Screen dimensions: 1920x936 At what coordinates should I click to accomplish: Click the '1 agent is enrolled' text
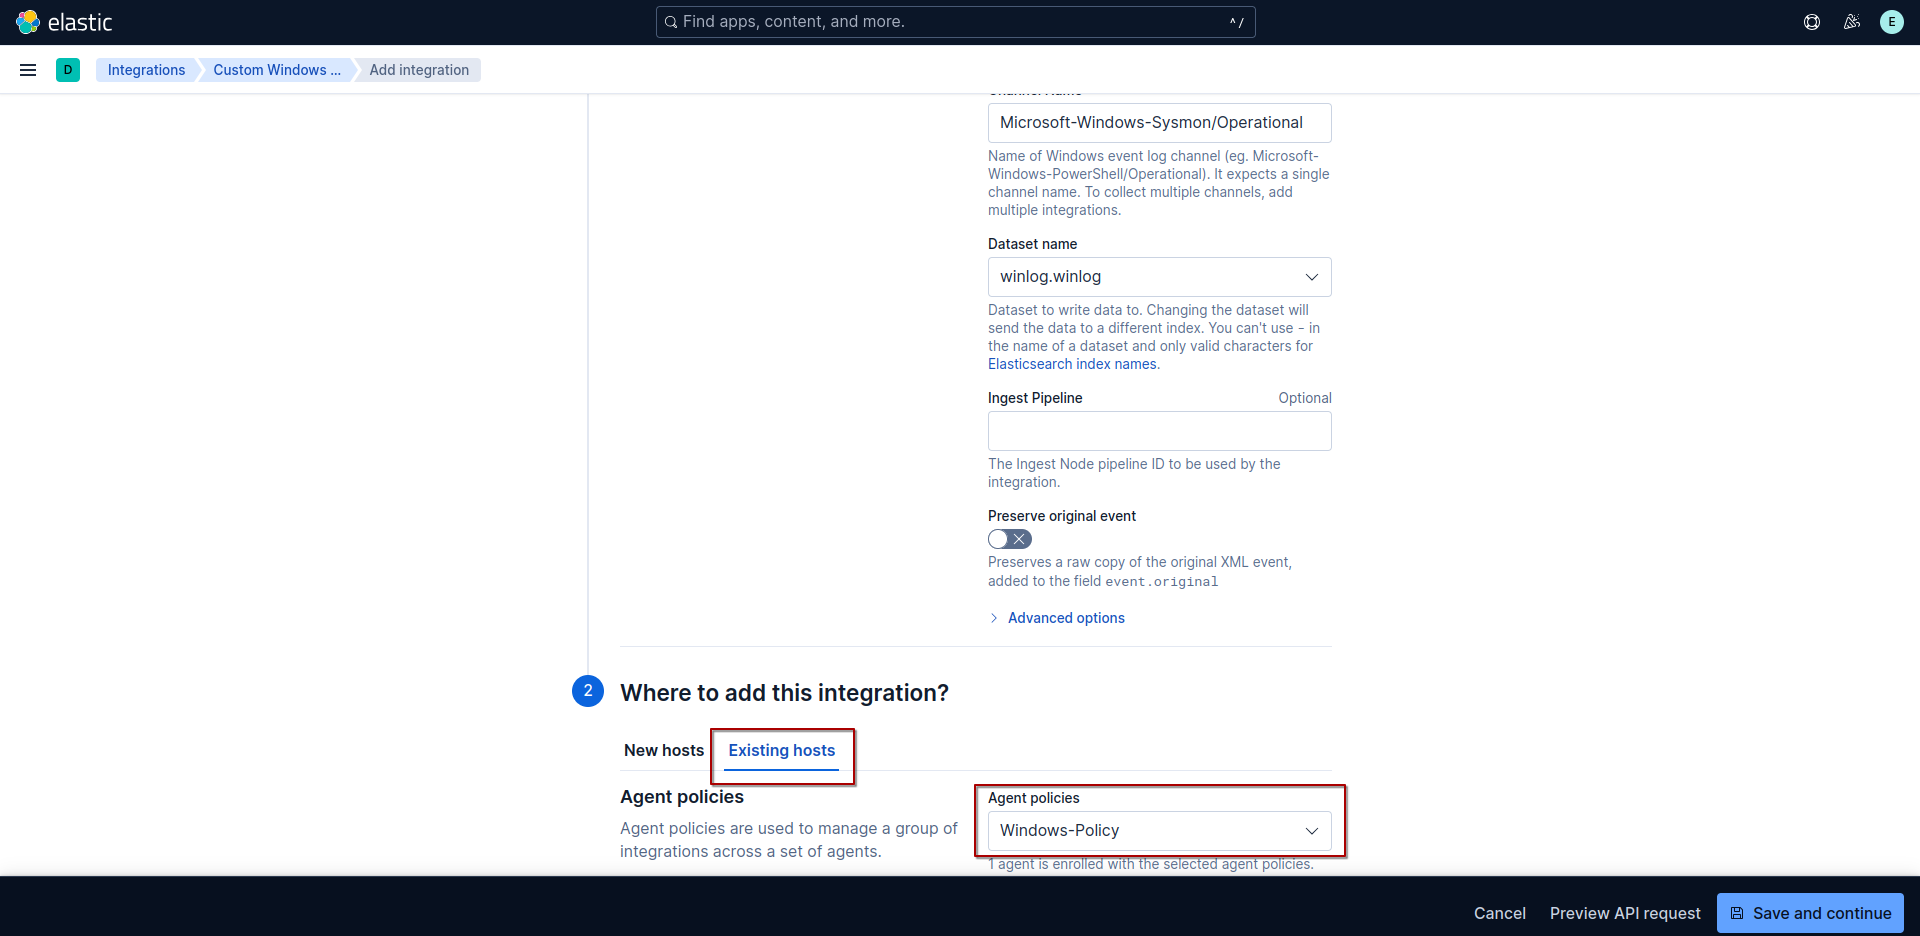pos(1151,864)
